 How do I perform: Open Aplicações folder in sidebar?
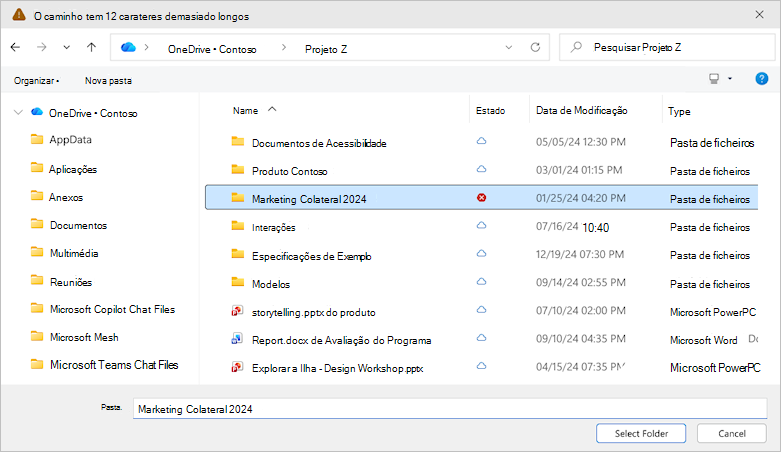tap(73, 169)
